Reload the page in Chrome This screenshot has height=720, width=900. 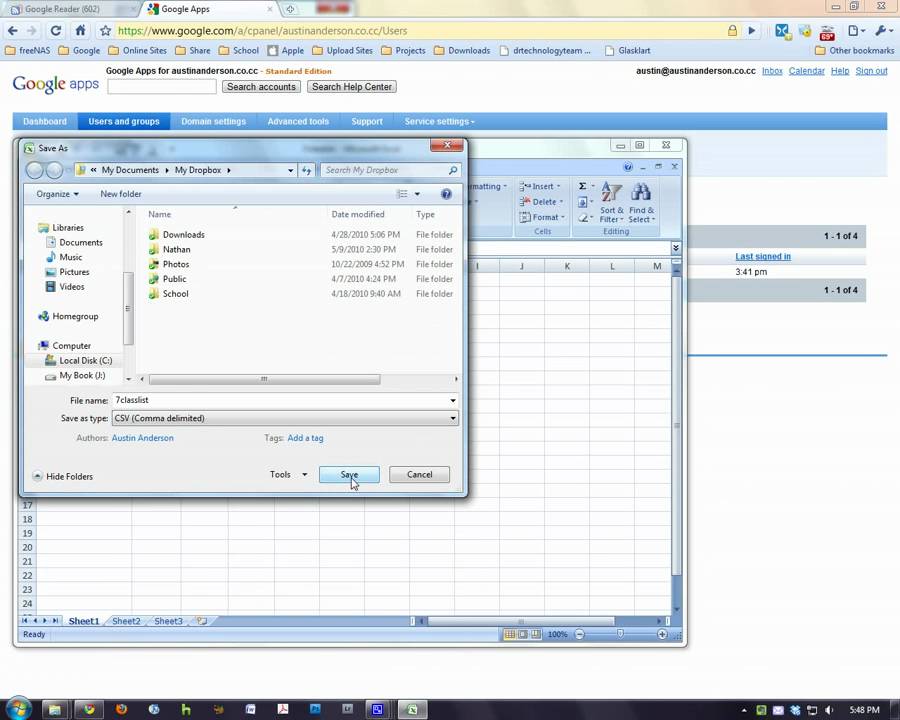pyautogui.click(x=55, y=30)
